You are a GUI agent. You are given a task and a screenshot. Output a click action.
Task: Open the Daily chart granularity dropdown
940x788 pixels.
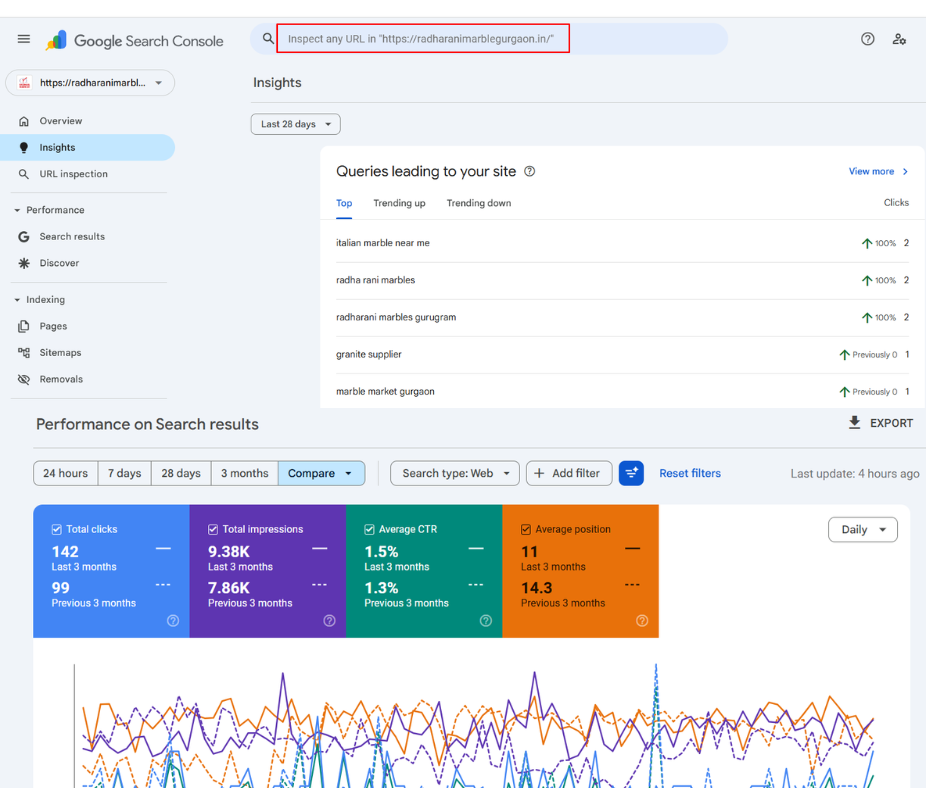point(862,529)
